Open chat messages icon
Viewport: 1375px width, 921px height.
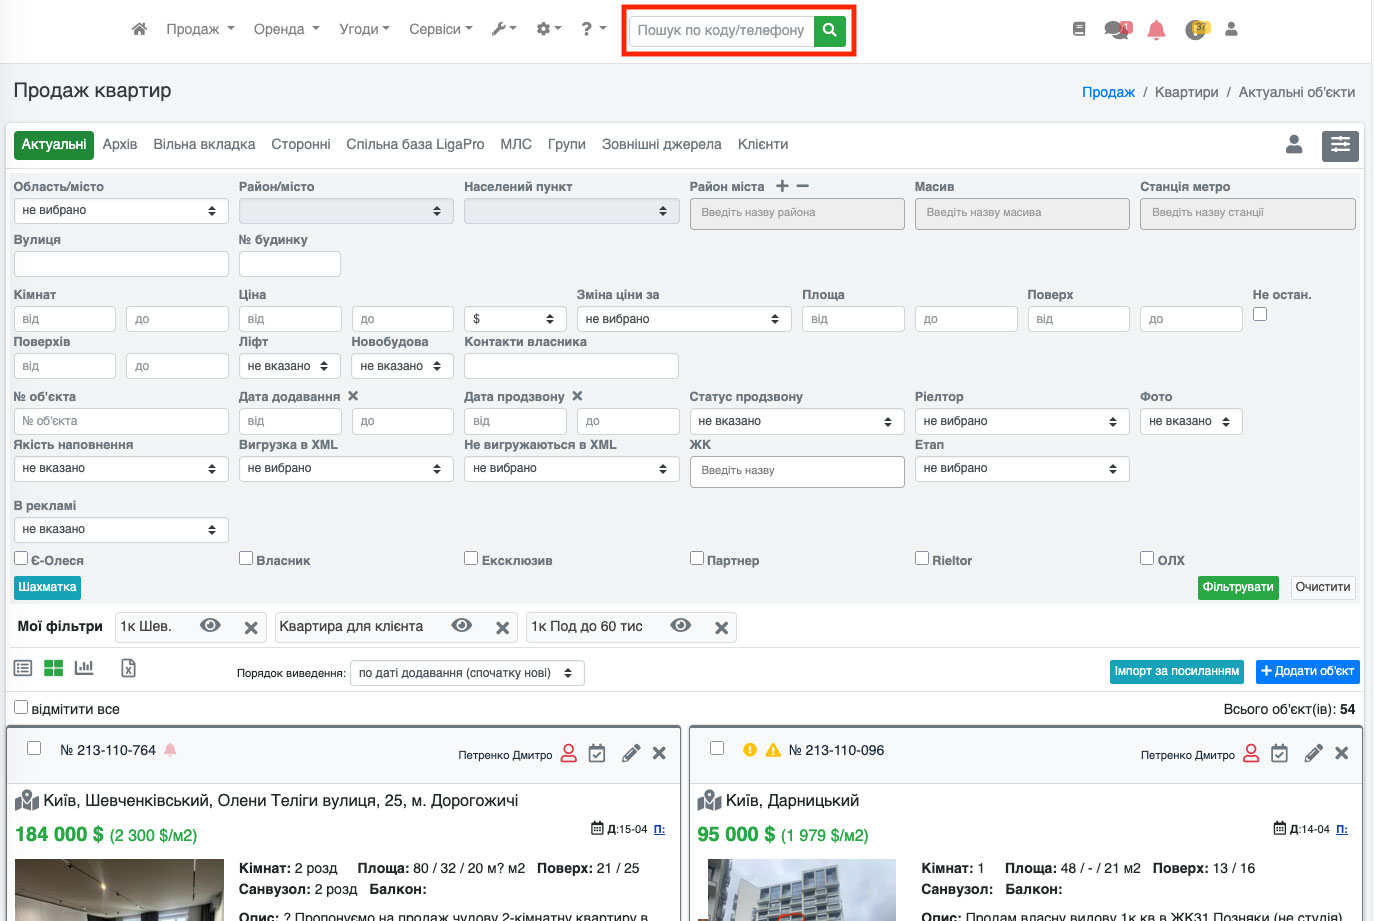click(1116, 30)
